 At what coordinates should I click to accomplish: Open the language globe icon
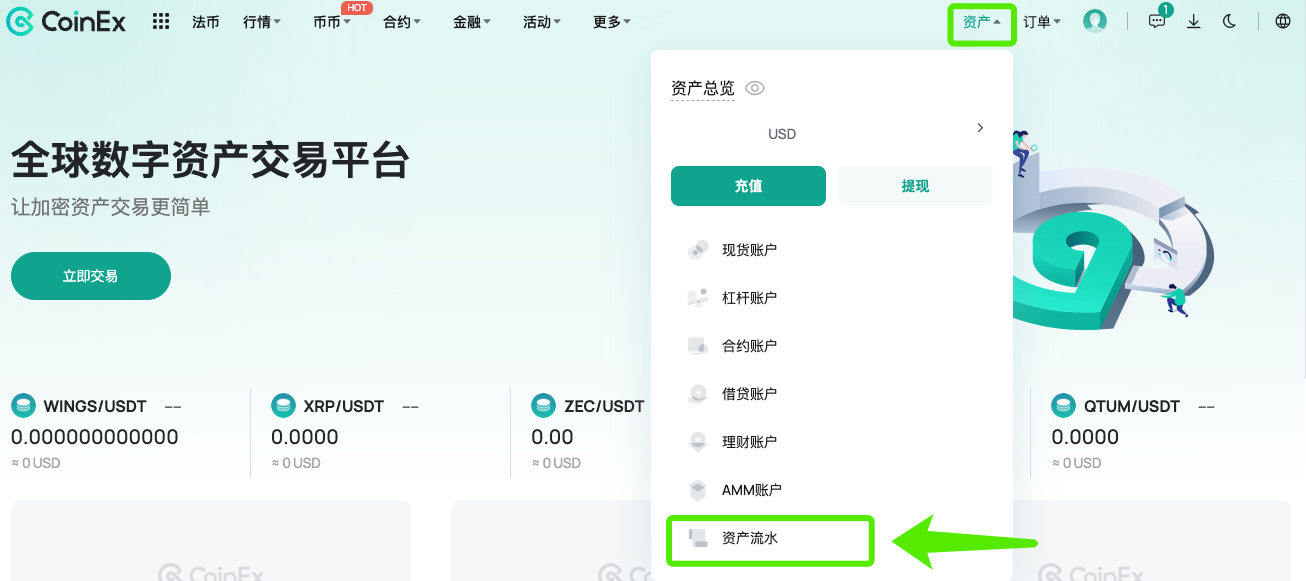click(x=1283, y=21)
